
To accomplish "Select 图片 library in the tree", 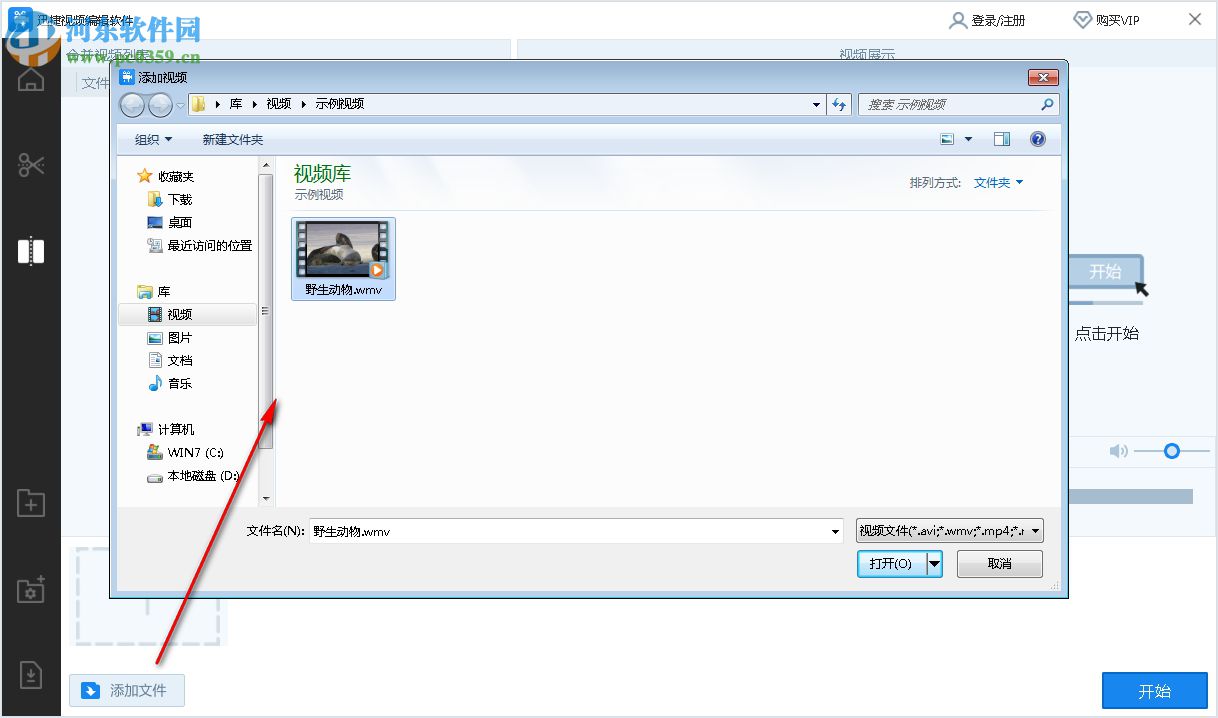I will click(170, 338).
